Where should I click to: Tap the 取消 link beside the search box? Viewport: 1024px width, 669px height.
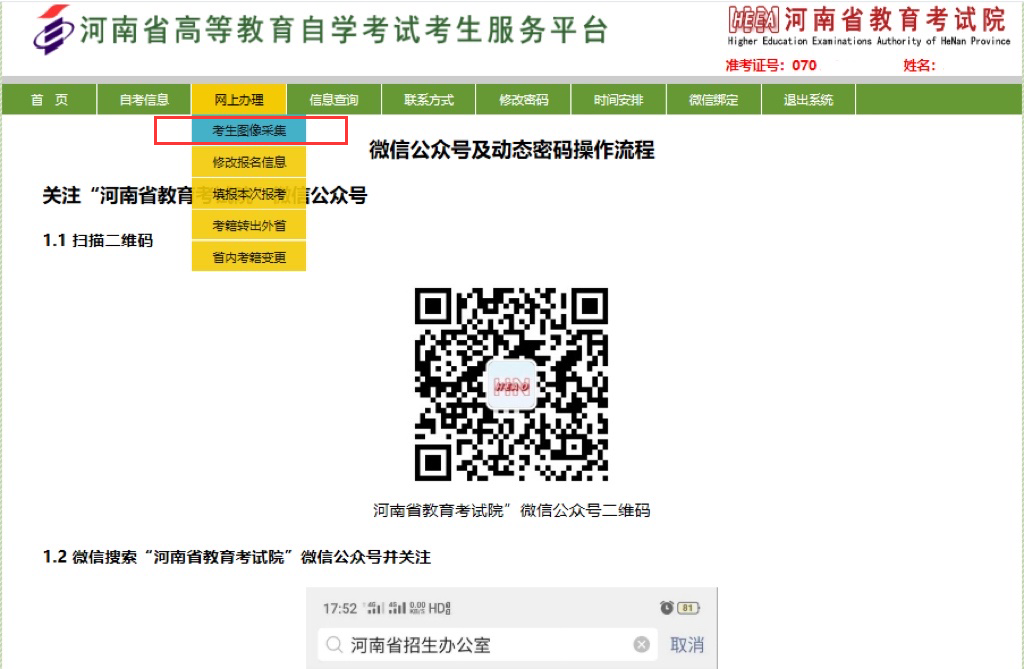pos(687,645)
